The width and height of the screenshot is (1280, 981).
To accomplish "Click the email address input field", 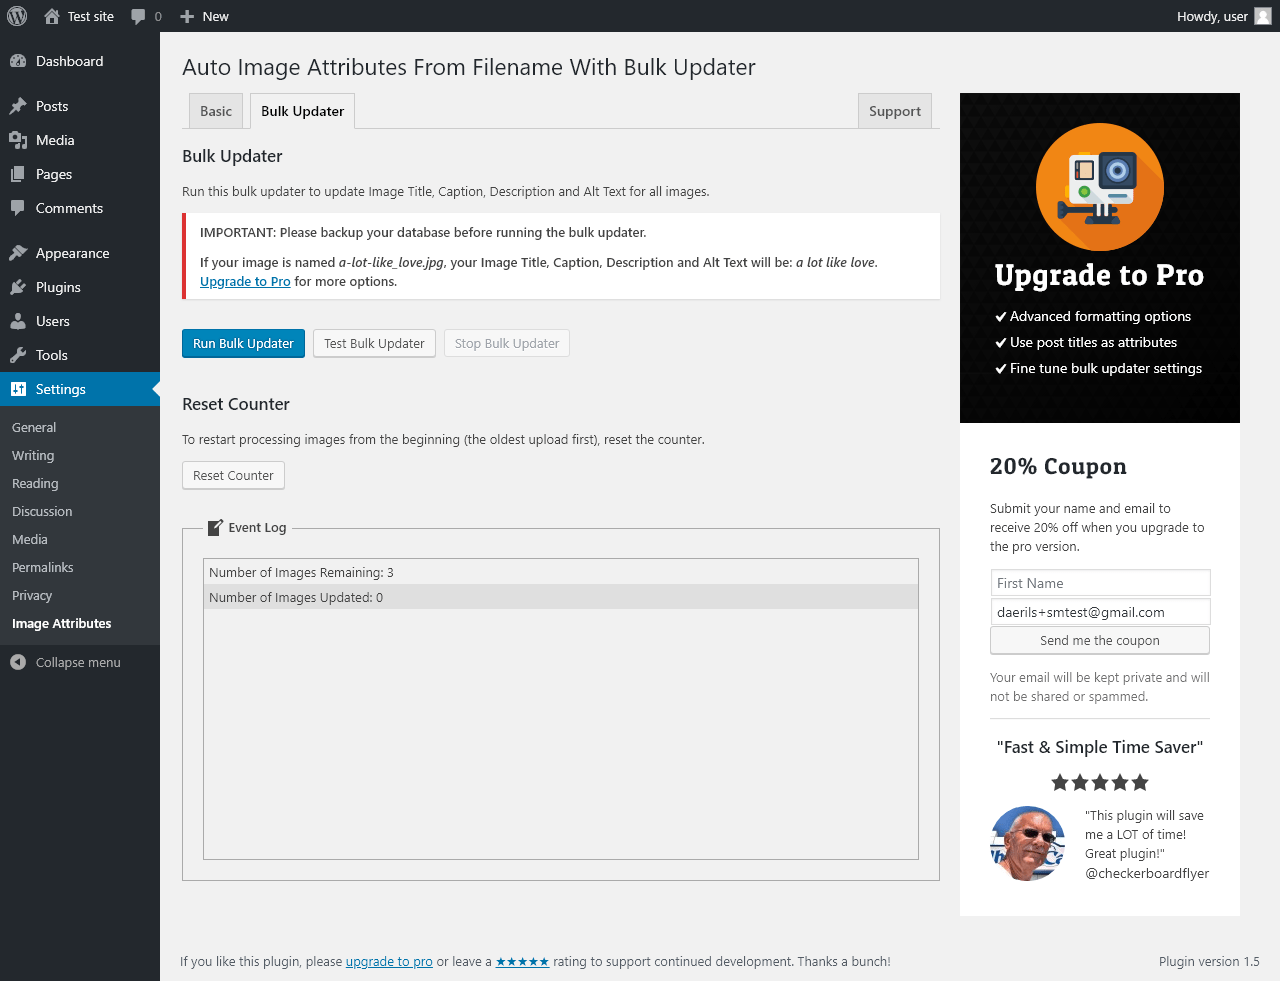I will (1100, 612).
